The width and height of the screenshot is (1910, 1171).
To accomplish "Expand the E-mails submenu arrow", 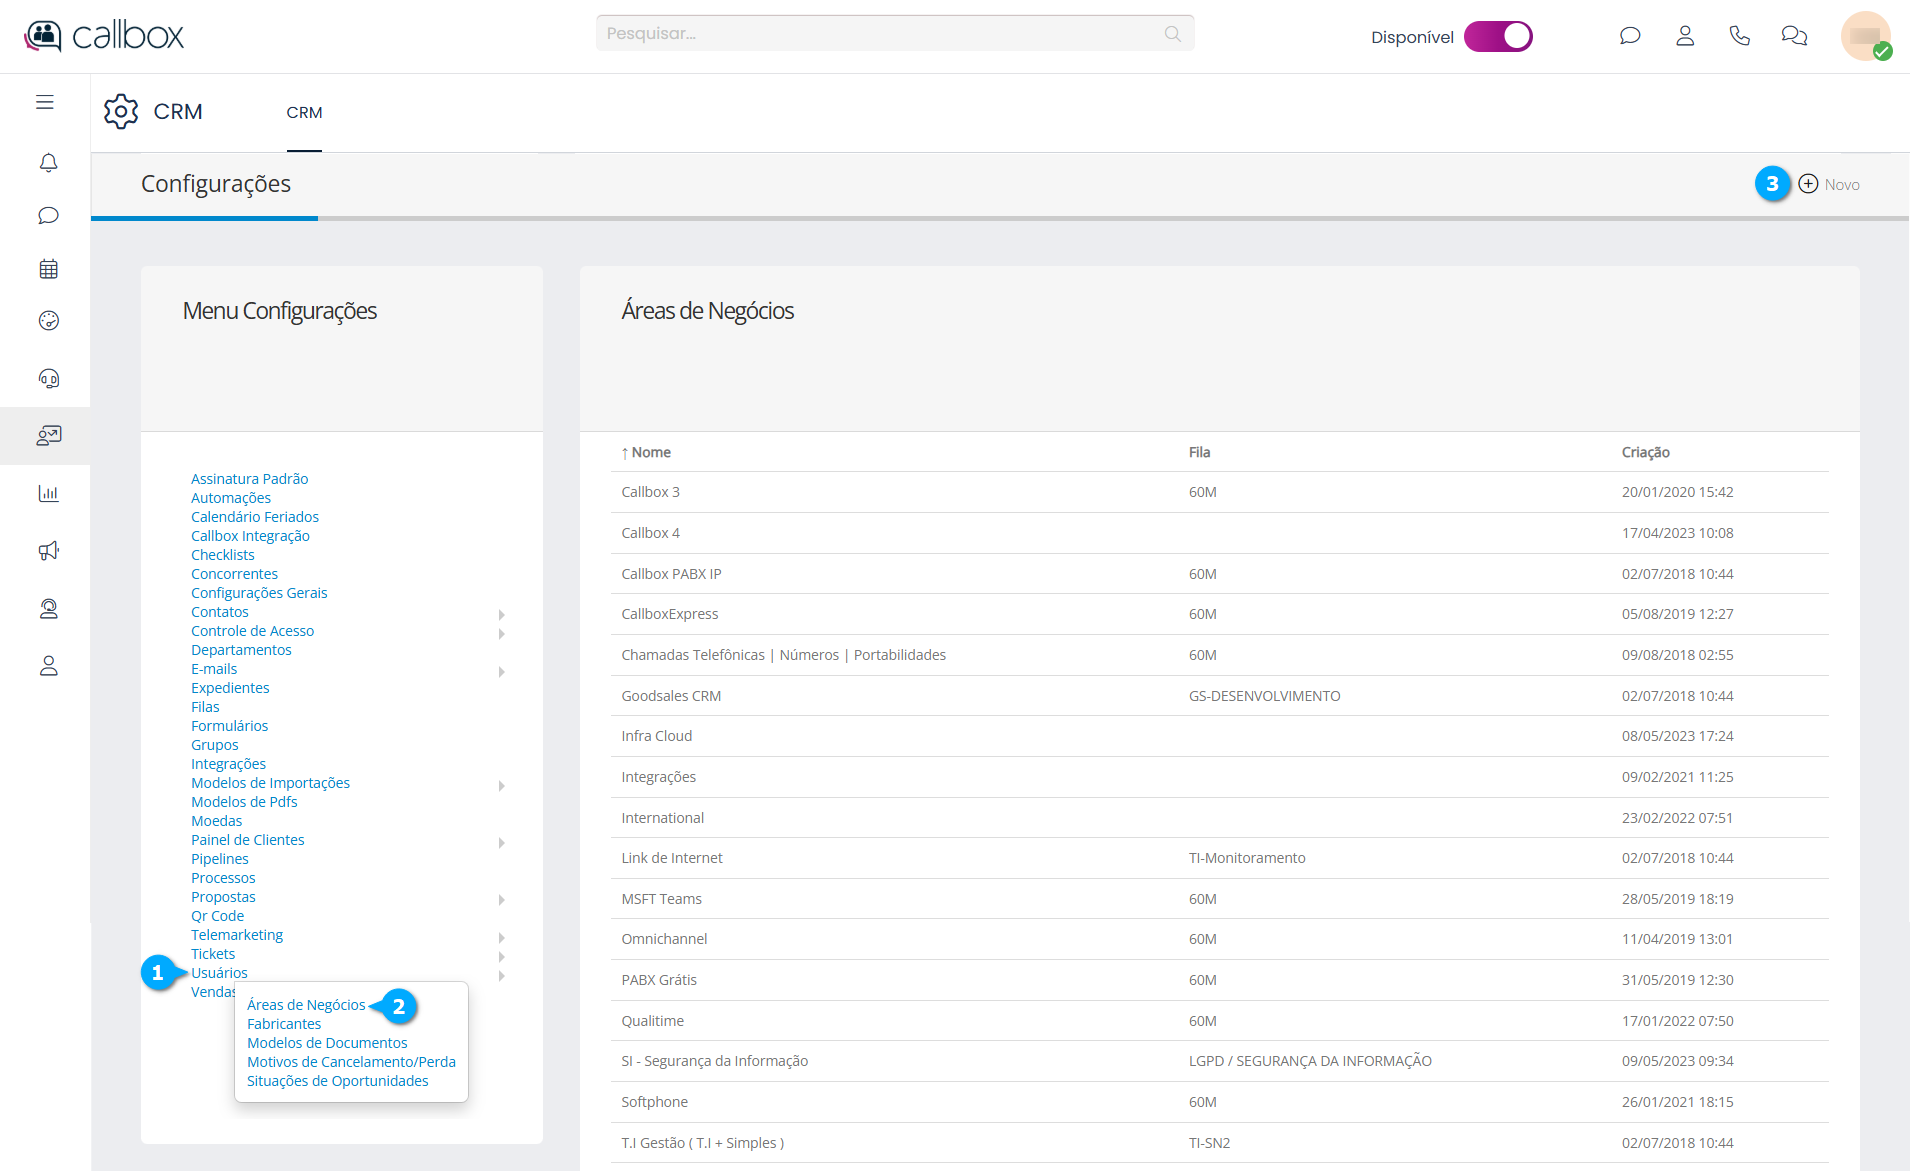I will [501, 671].
